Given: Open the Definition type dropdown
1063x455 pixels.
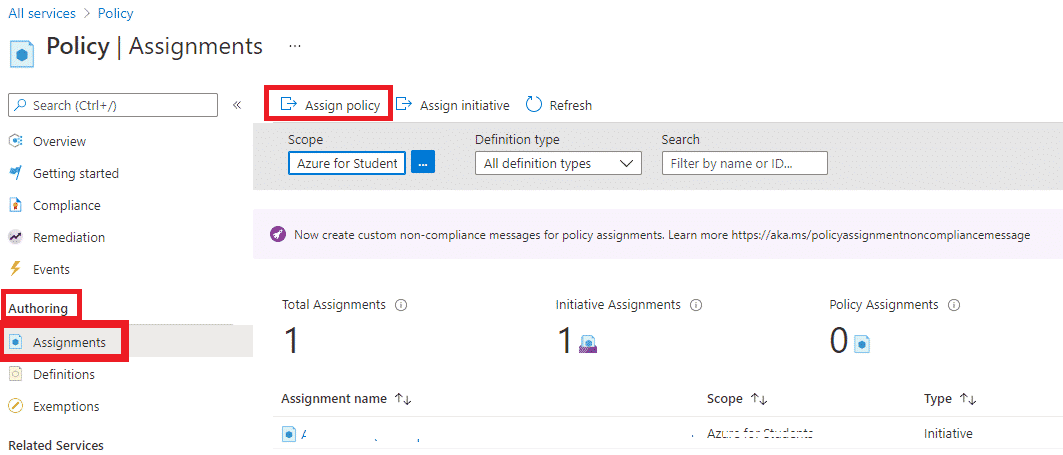Looking at the screenshot, I should tap(559, 163).
